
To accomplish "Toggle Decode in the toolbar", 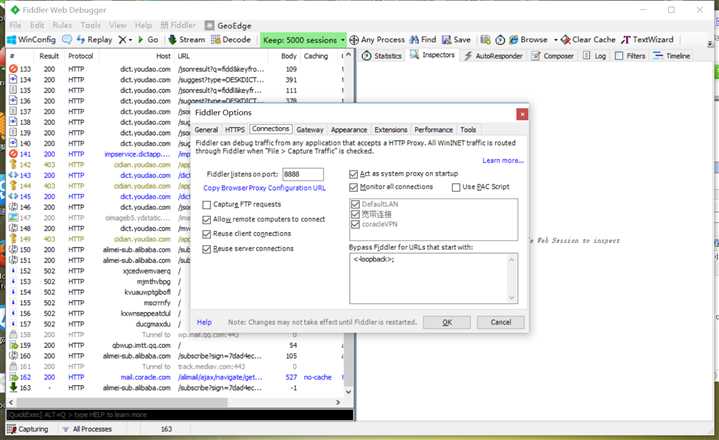I will [x=231, y=40].
